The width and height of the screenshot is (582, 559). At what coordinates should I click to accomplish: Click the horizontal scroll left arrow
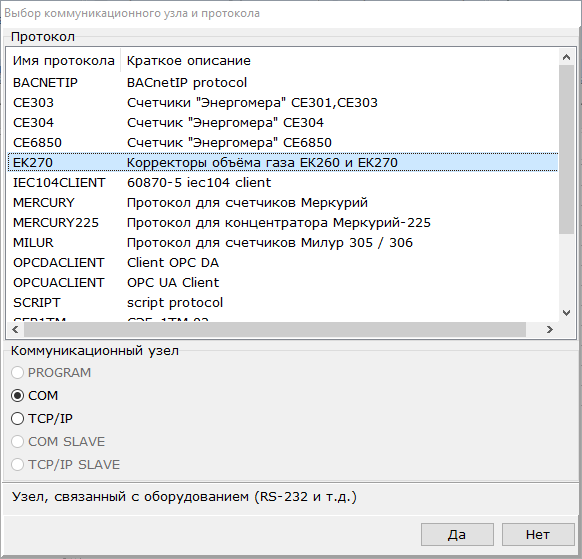tap(15, 330)
